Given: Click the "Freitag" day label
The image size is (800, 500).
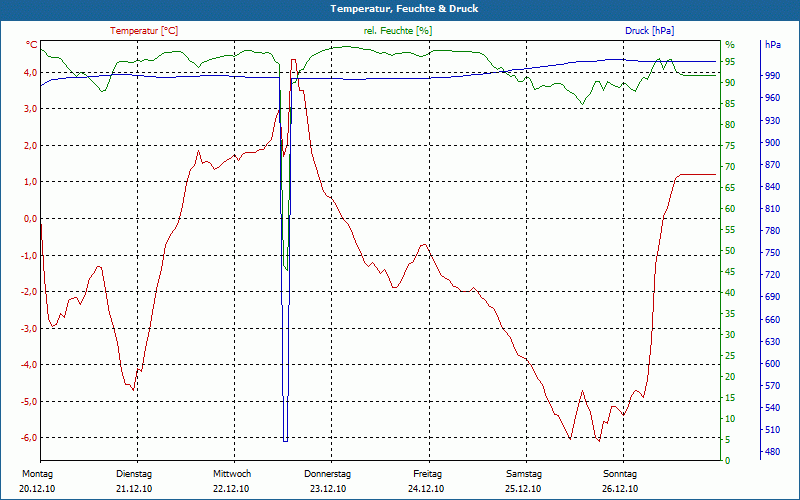Looking at the screenshot, I should [428, 474].
